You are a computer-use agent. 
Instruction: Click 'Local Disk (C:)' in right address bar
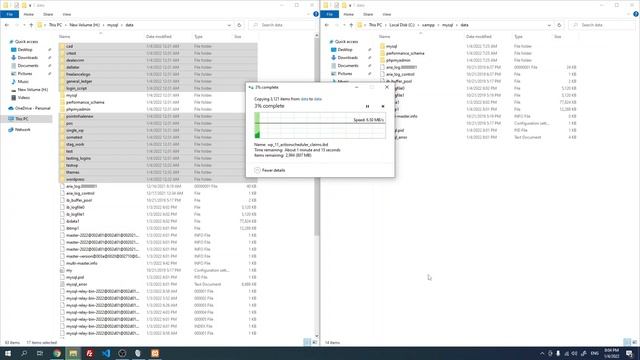(402, 25)
